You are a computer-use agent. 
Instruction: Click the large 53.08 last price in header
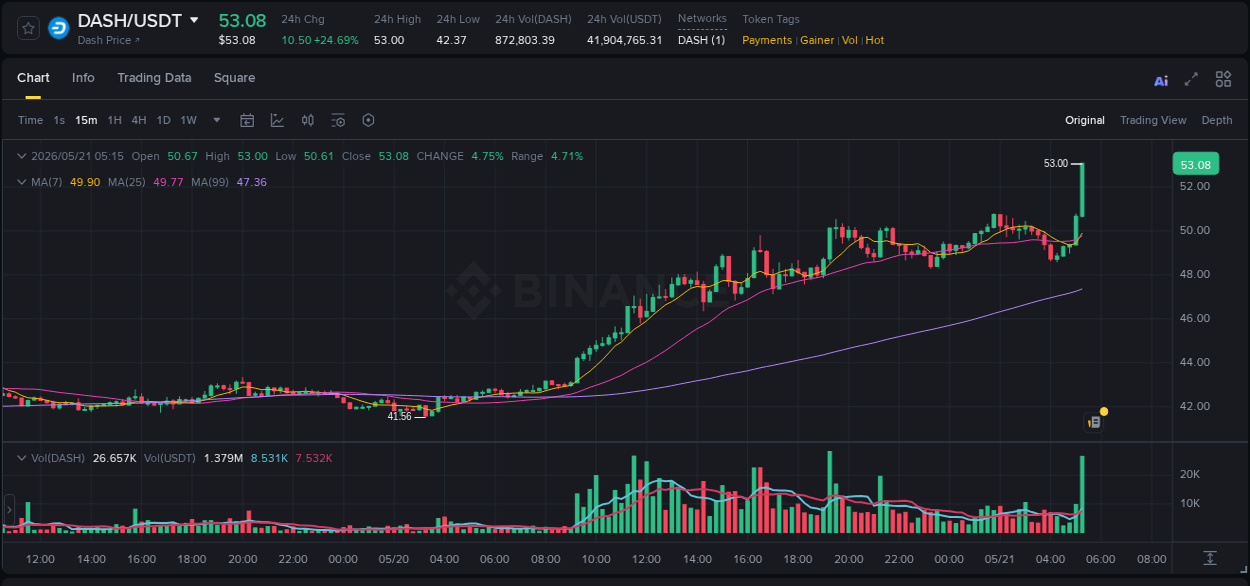(x=242, y=20)
